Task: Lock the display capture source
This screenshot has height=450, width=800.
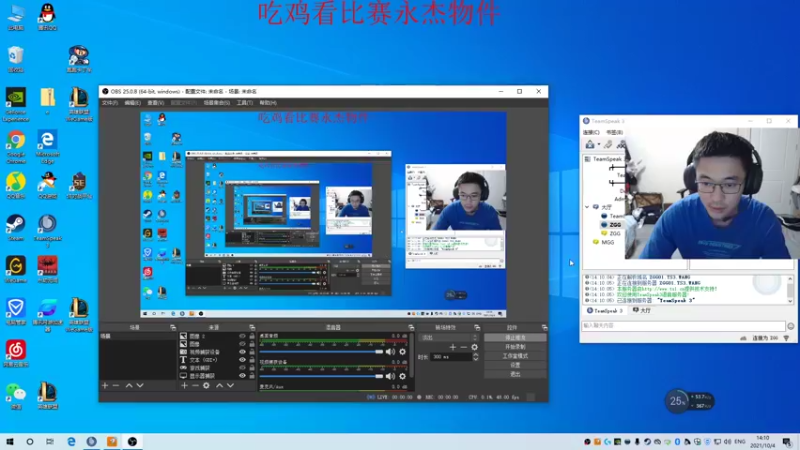Action: tap(252, 376)
